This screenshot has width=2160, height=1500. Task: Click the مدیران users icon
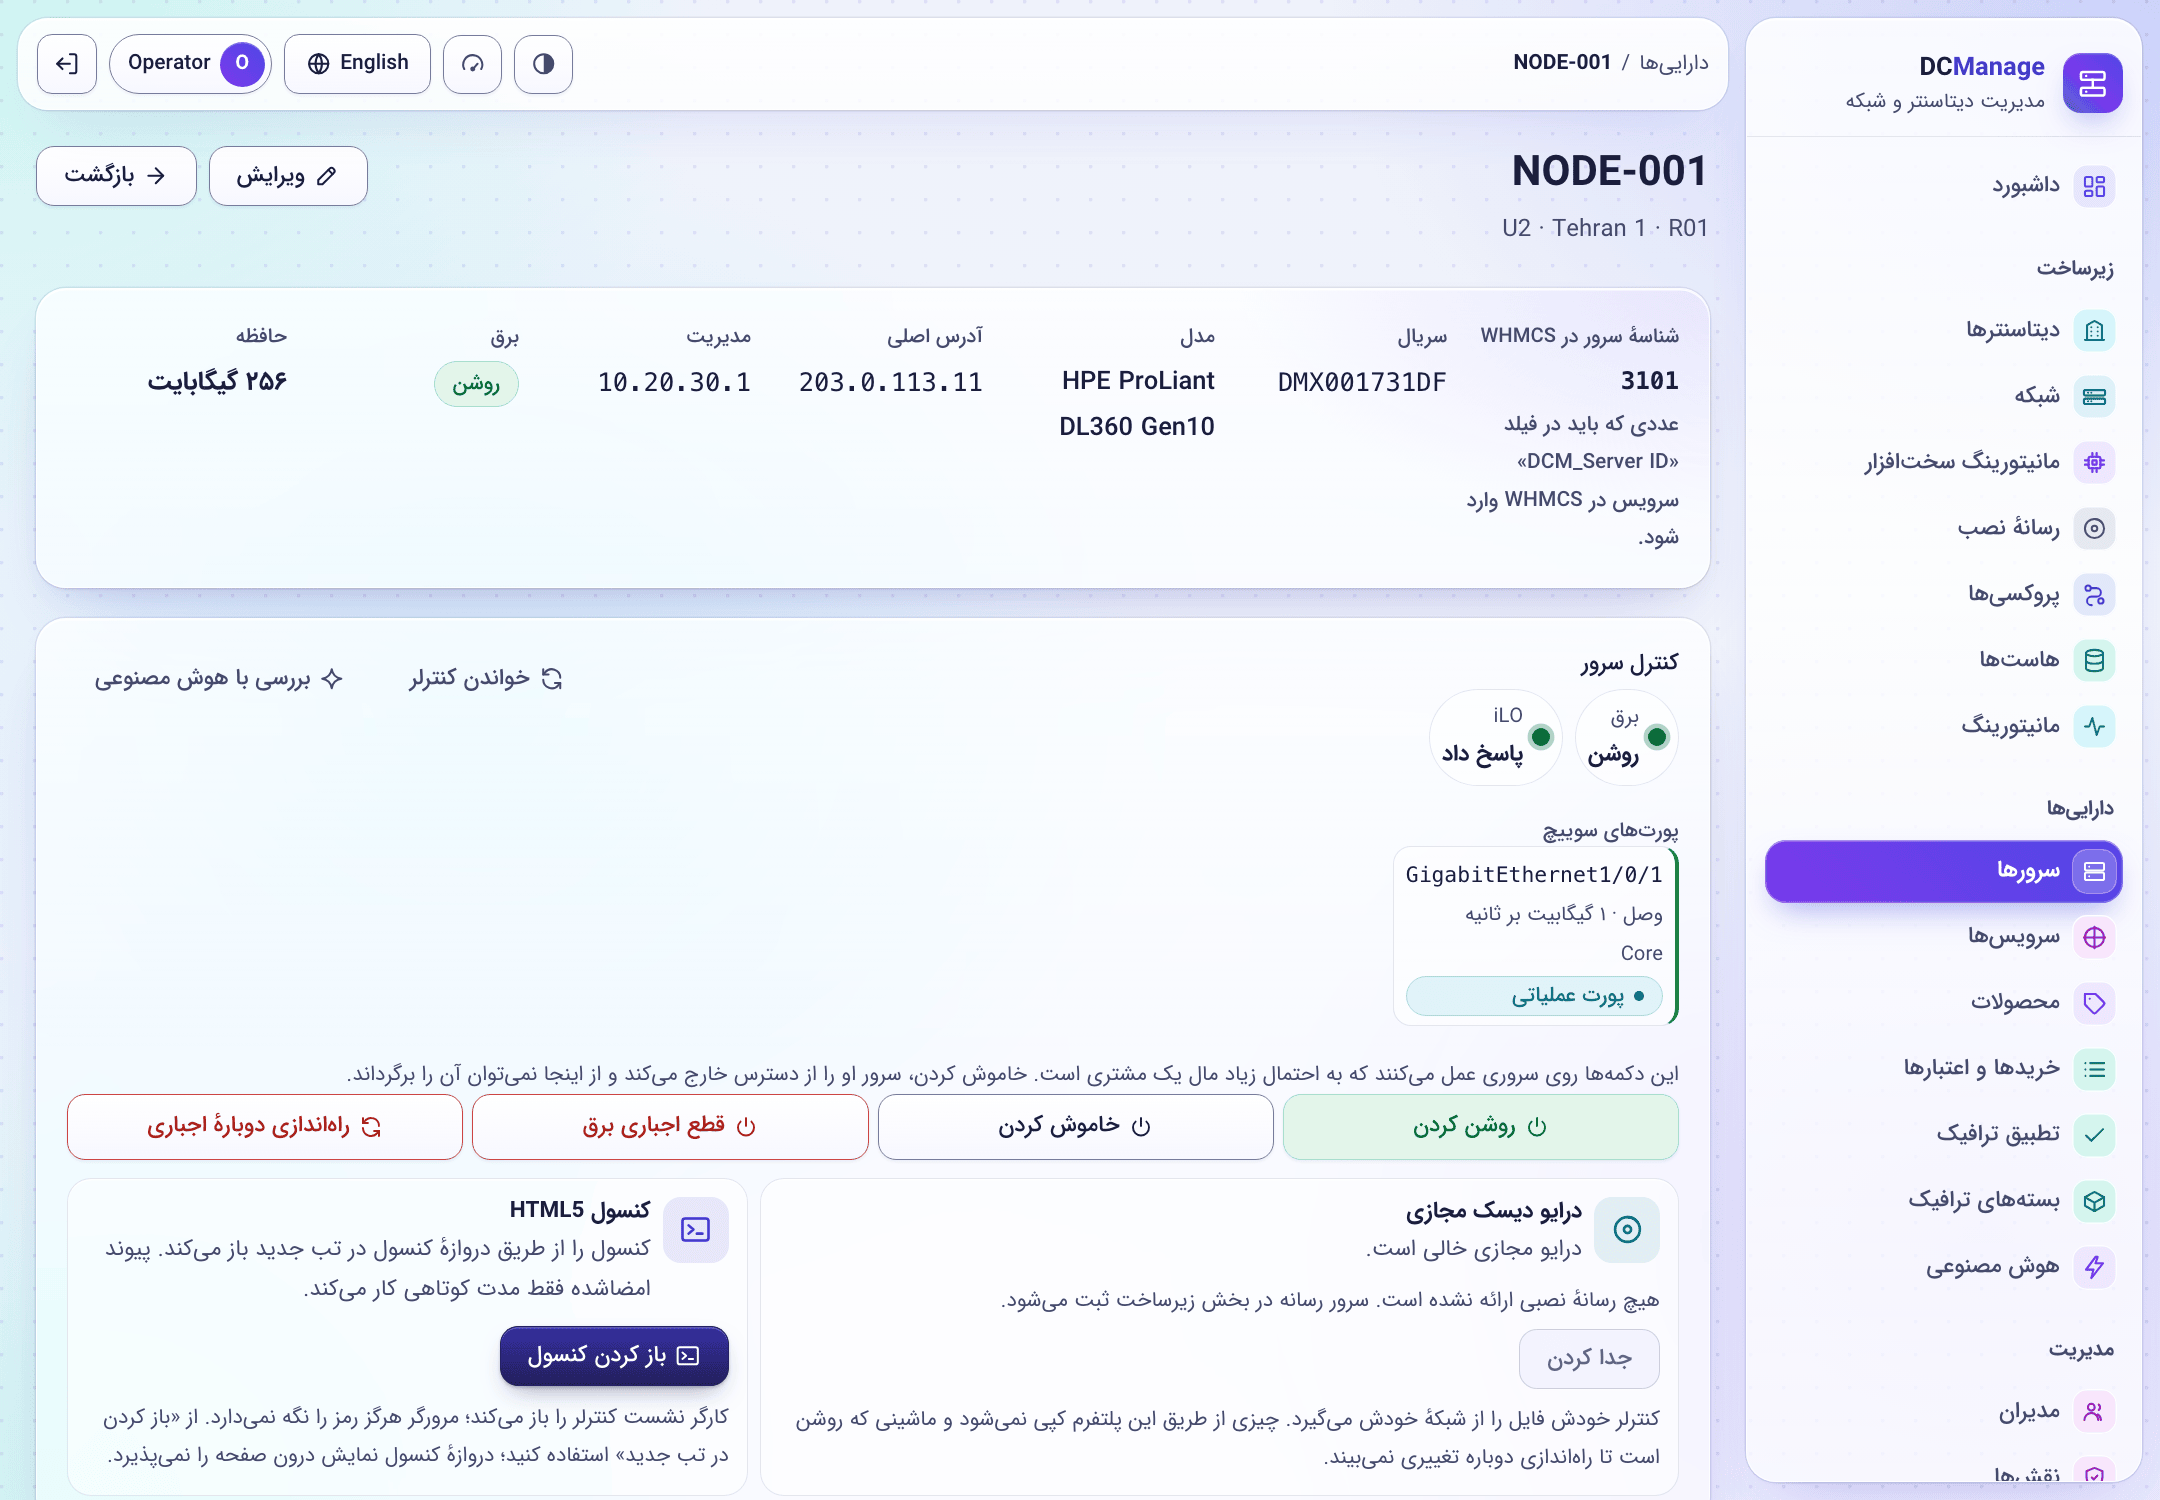pos(2094,1412)
